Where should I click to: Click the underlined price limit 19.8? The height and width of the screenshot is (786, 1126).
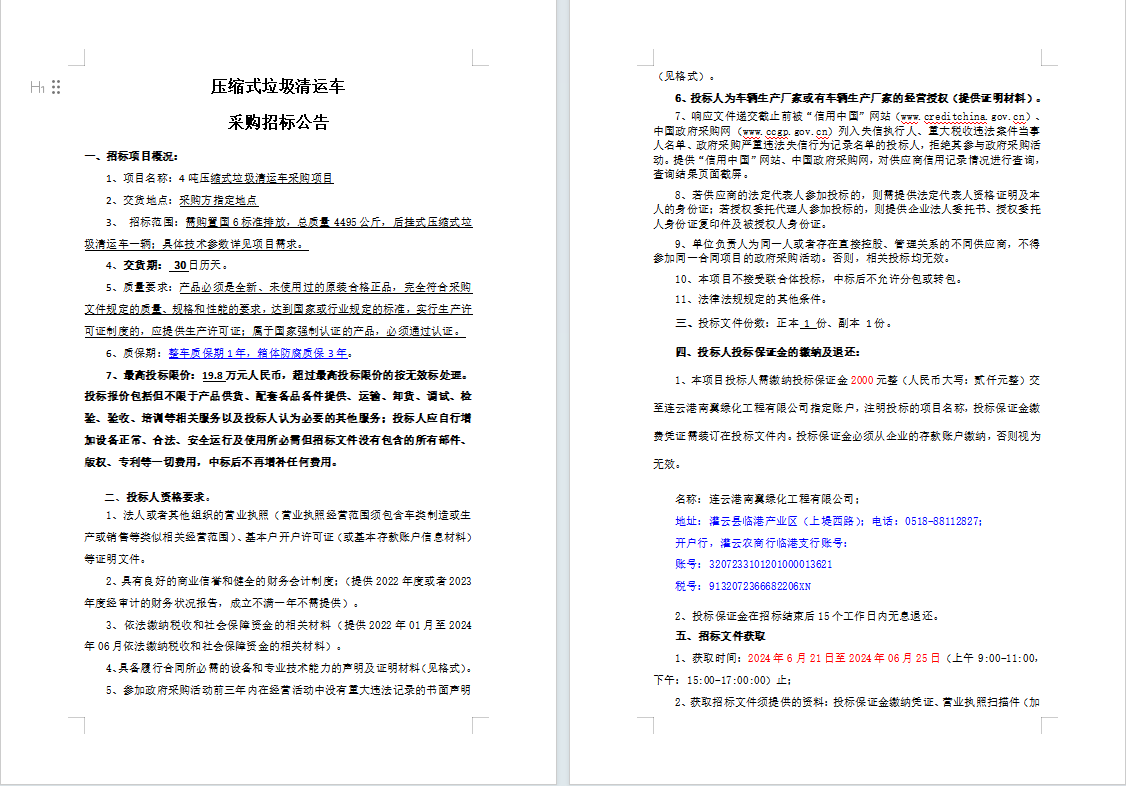point(212,375)
